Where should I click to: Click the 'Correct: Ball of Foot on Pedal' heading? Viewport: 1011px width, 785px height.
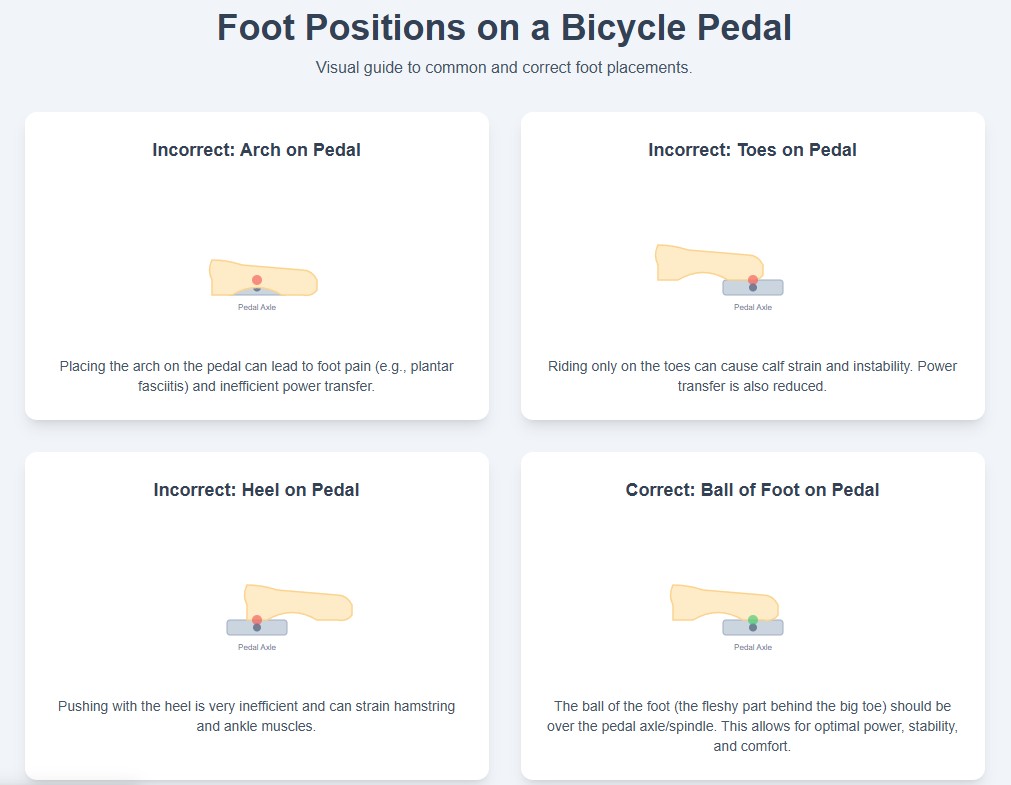click(752, 490)
